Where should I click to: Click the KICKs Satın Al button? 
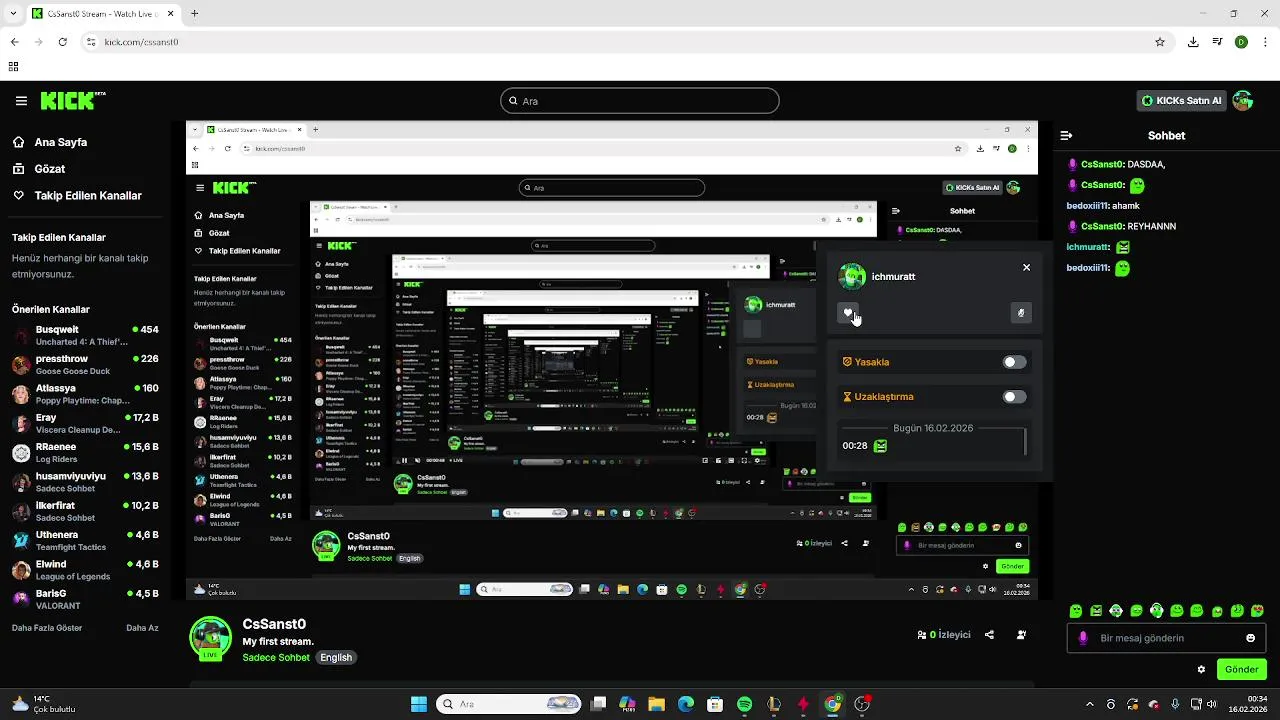1183,100
